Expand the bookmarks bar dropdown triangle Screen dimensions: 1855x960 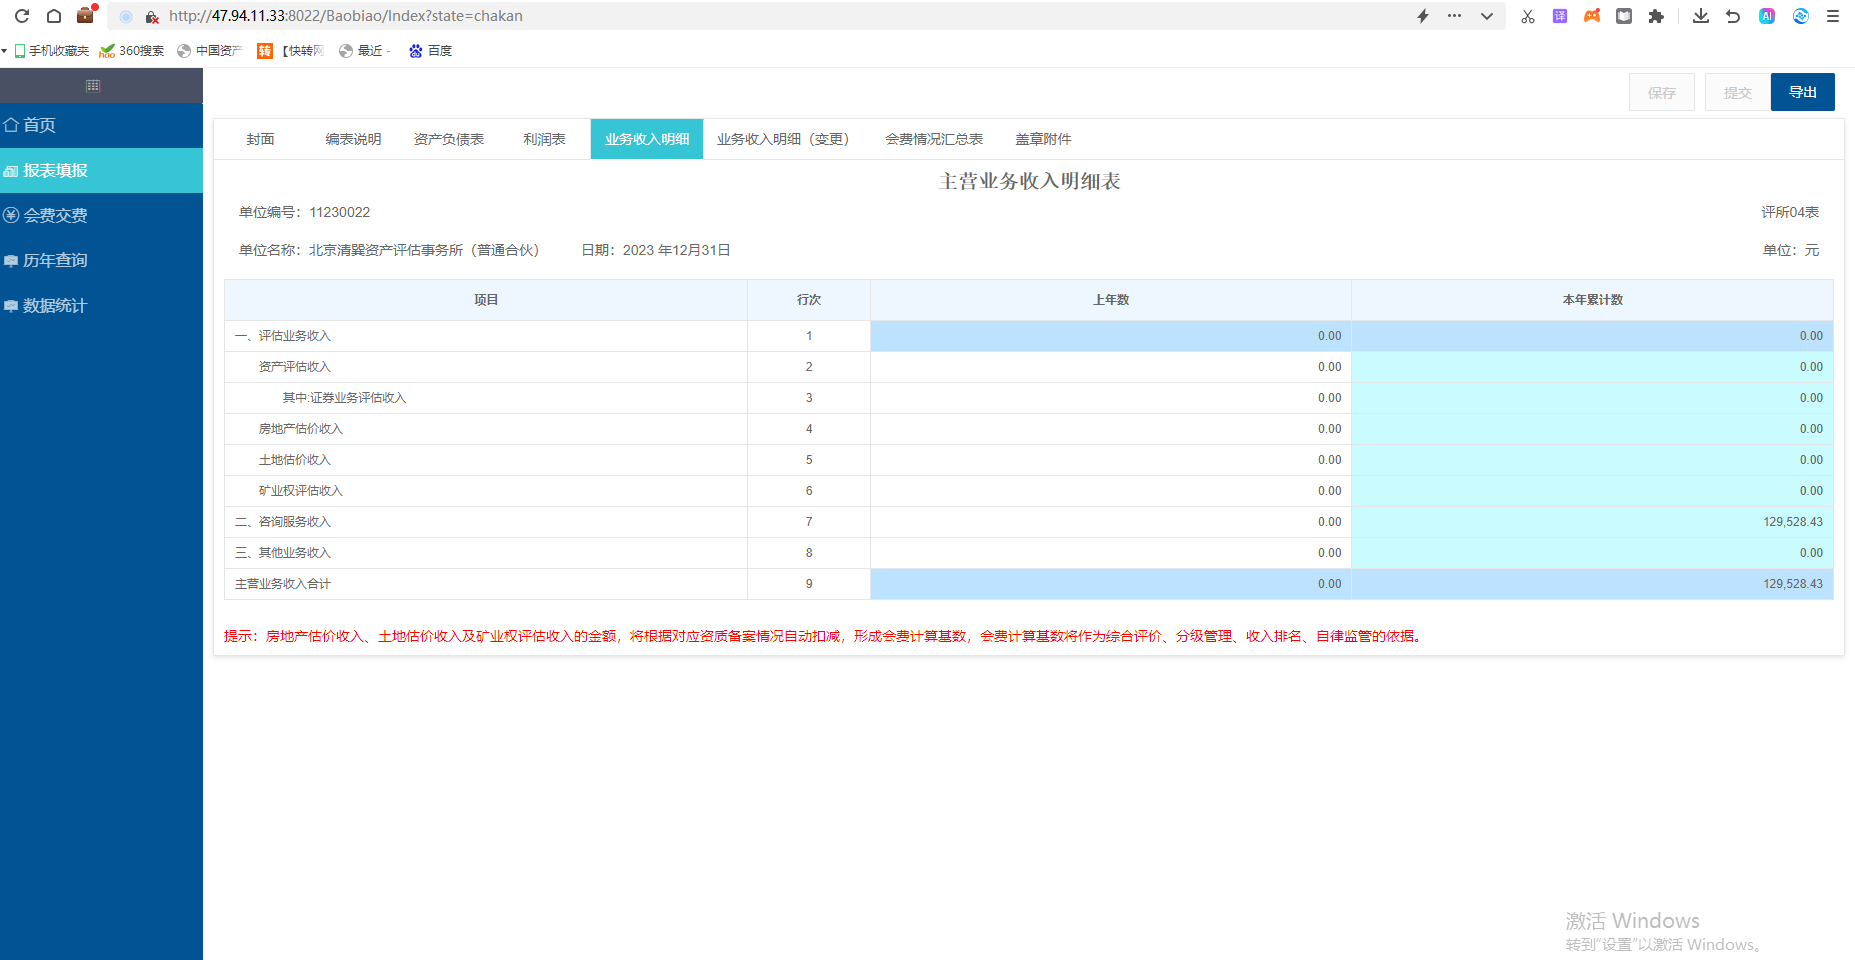5,51
